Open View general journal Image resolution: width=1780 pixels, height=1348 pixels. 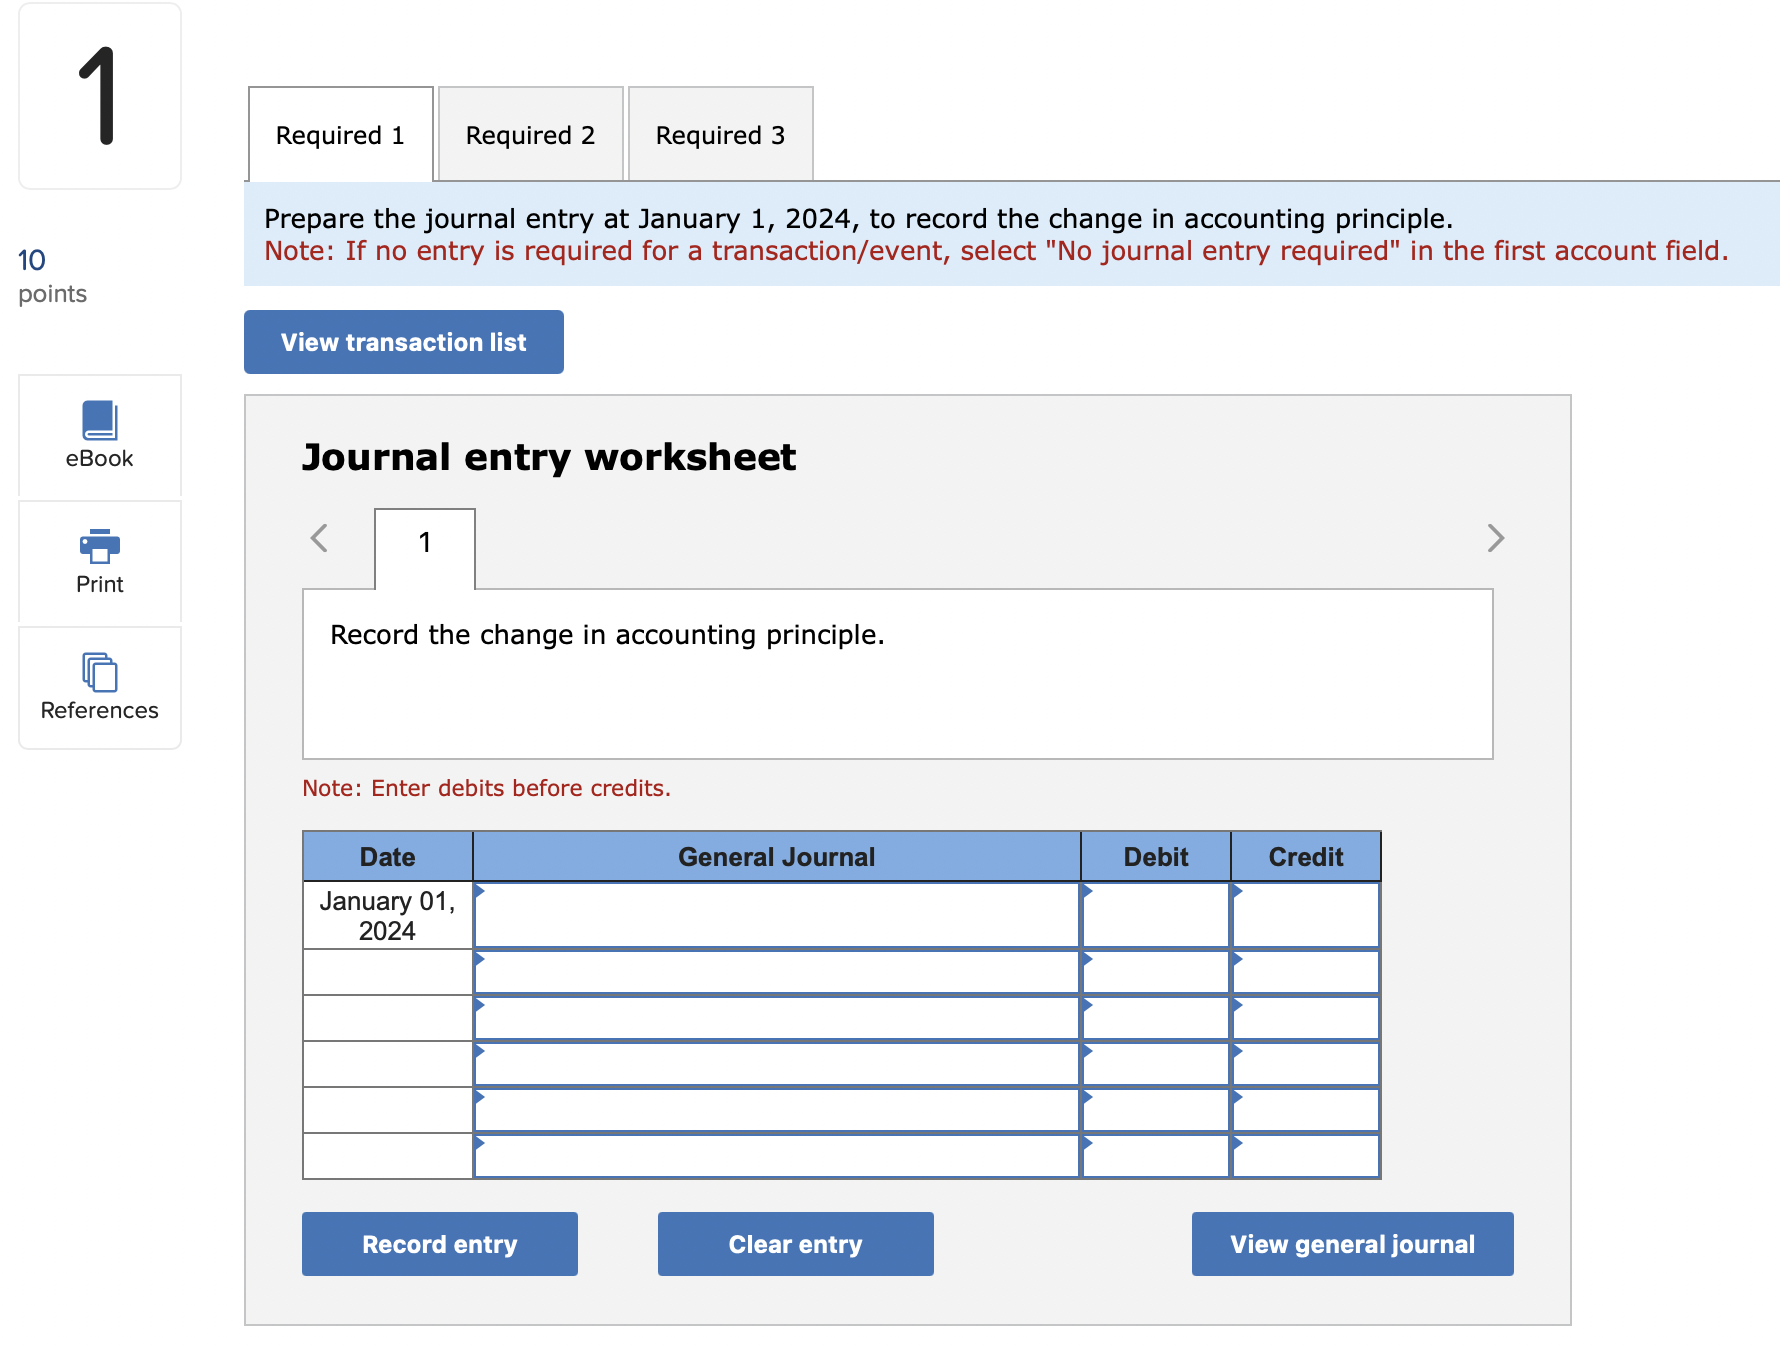click(1353, 1244)
